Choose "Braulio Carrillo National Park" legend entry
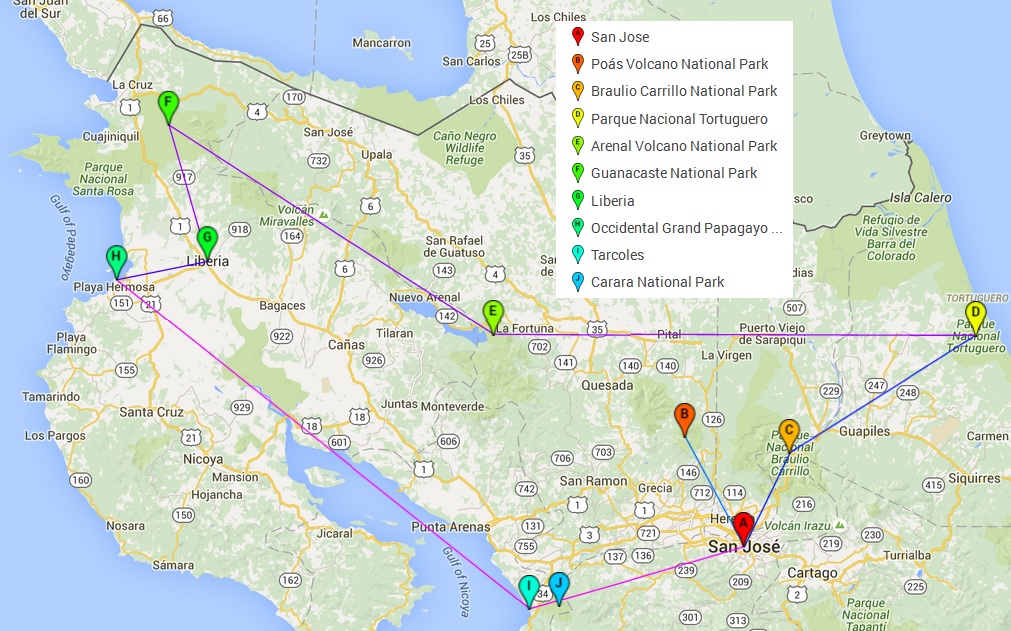1011x631 pixels. pyautogui.click(x=684, y=91)
